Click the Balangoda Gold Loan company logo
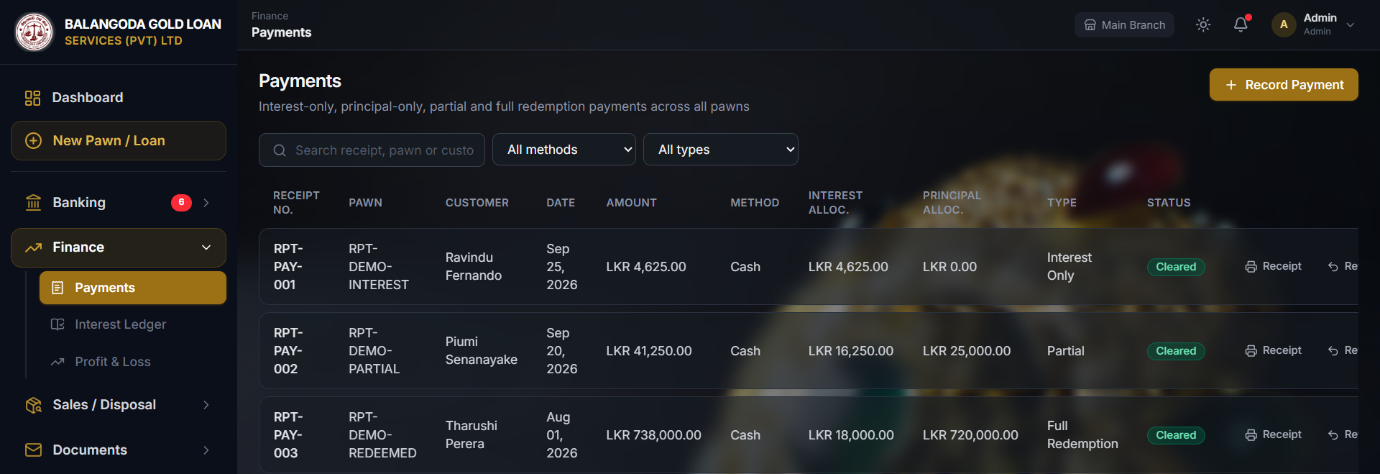This screenshot has width=1380, height=474. 35,31
